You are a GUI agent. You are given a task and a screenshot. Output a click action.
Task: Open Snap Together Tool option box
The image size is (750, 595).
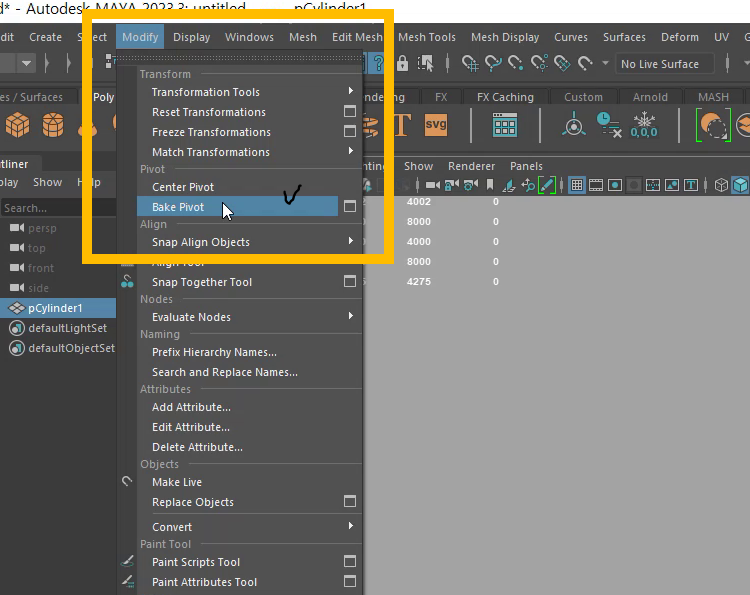click(x=350, y=281)
